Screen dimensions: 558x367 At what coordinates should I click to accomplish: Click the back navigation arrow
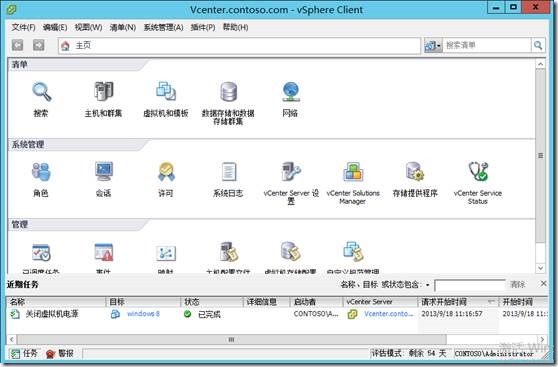tap(17, 45)
